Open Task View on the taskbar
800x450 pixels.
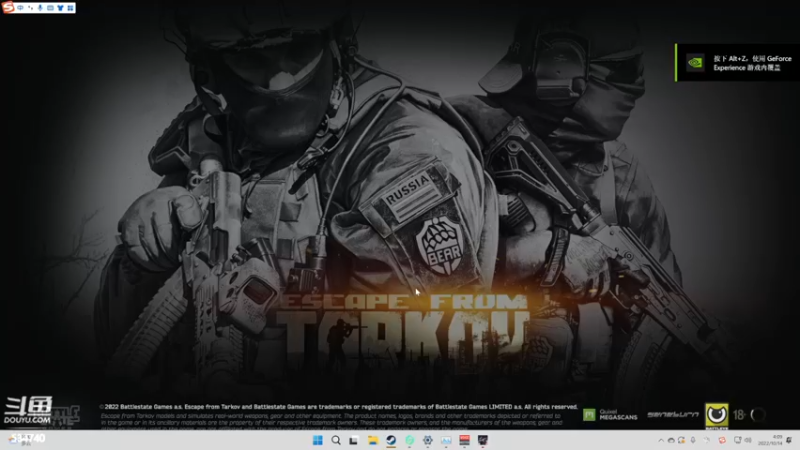pyautogui.click(x=354, y=440)
